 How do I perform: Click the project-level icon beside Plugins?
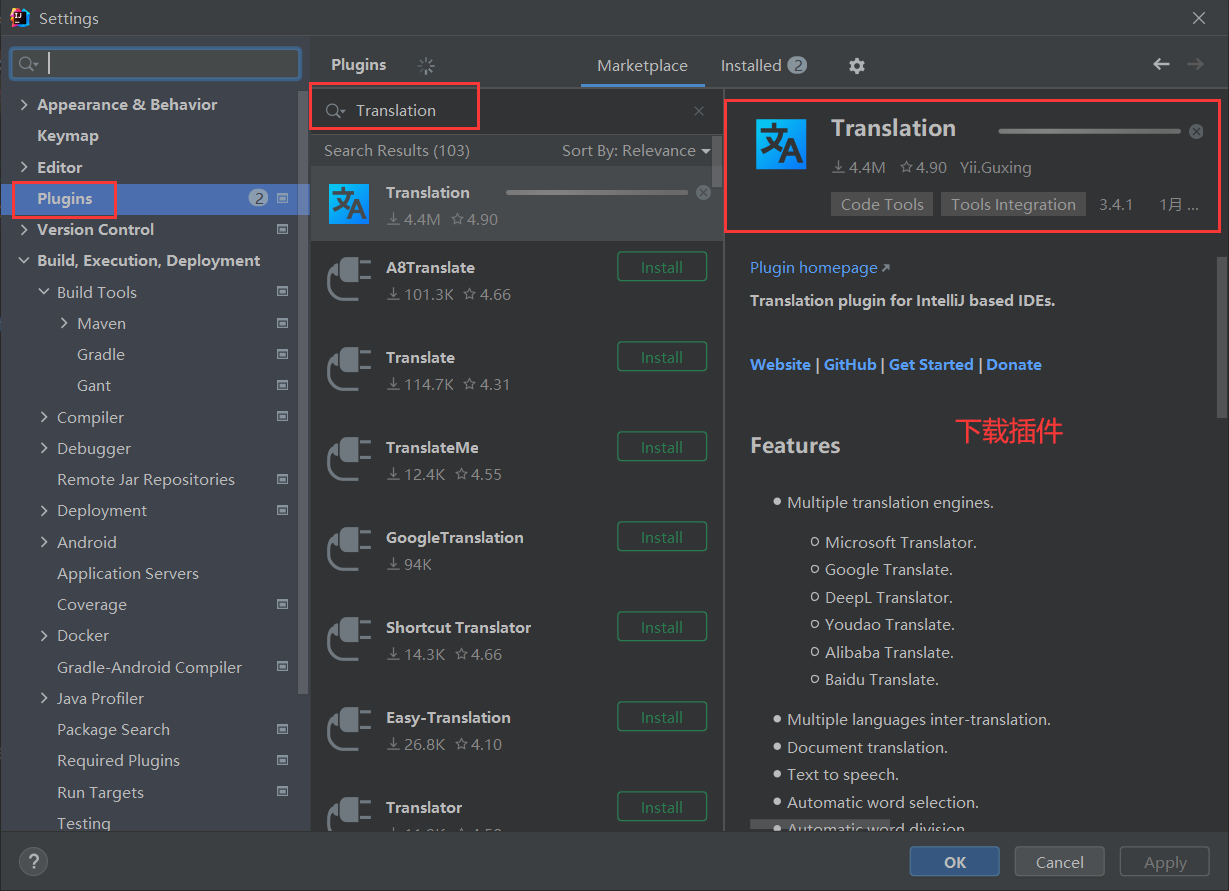pyautogui.click(x=283, y=198)
